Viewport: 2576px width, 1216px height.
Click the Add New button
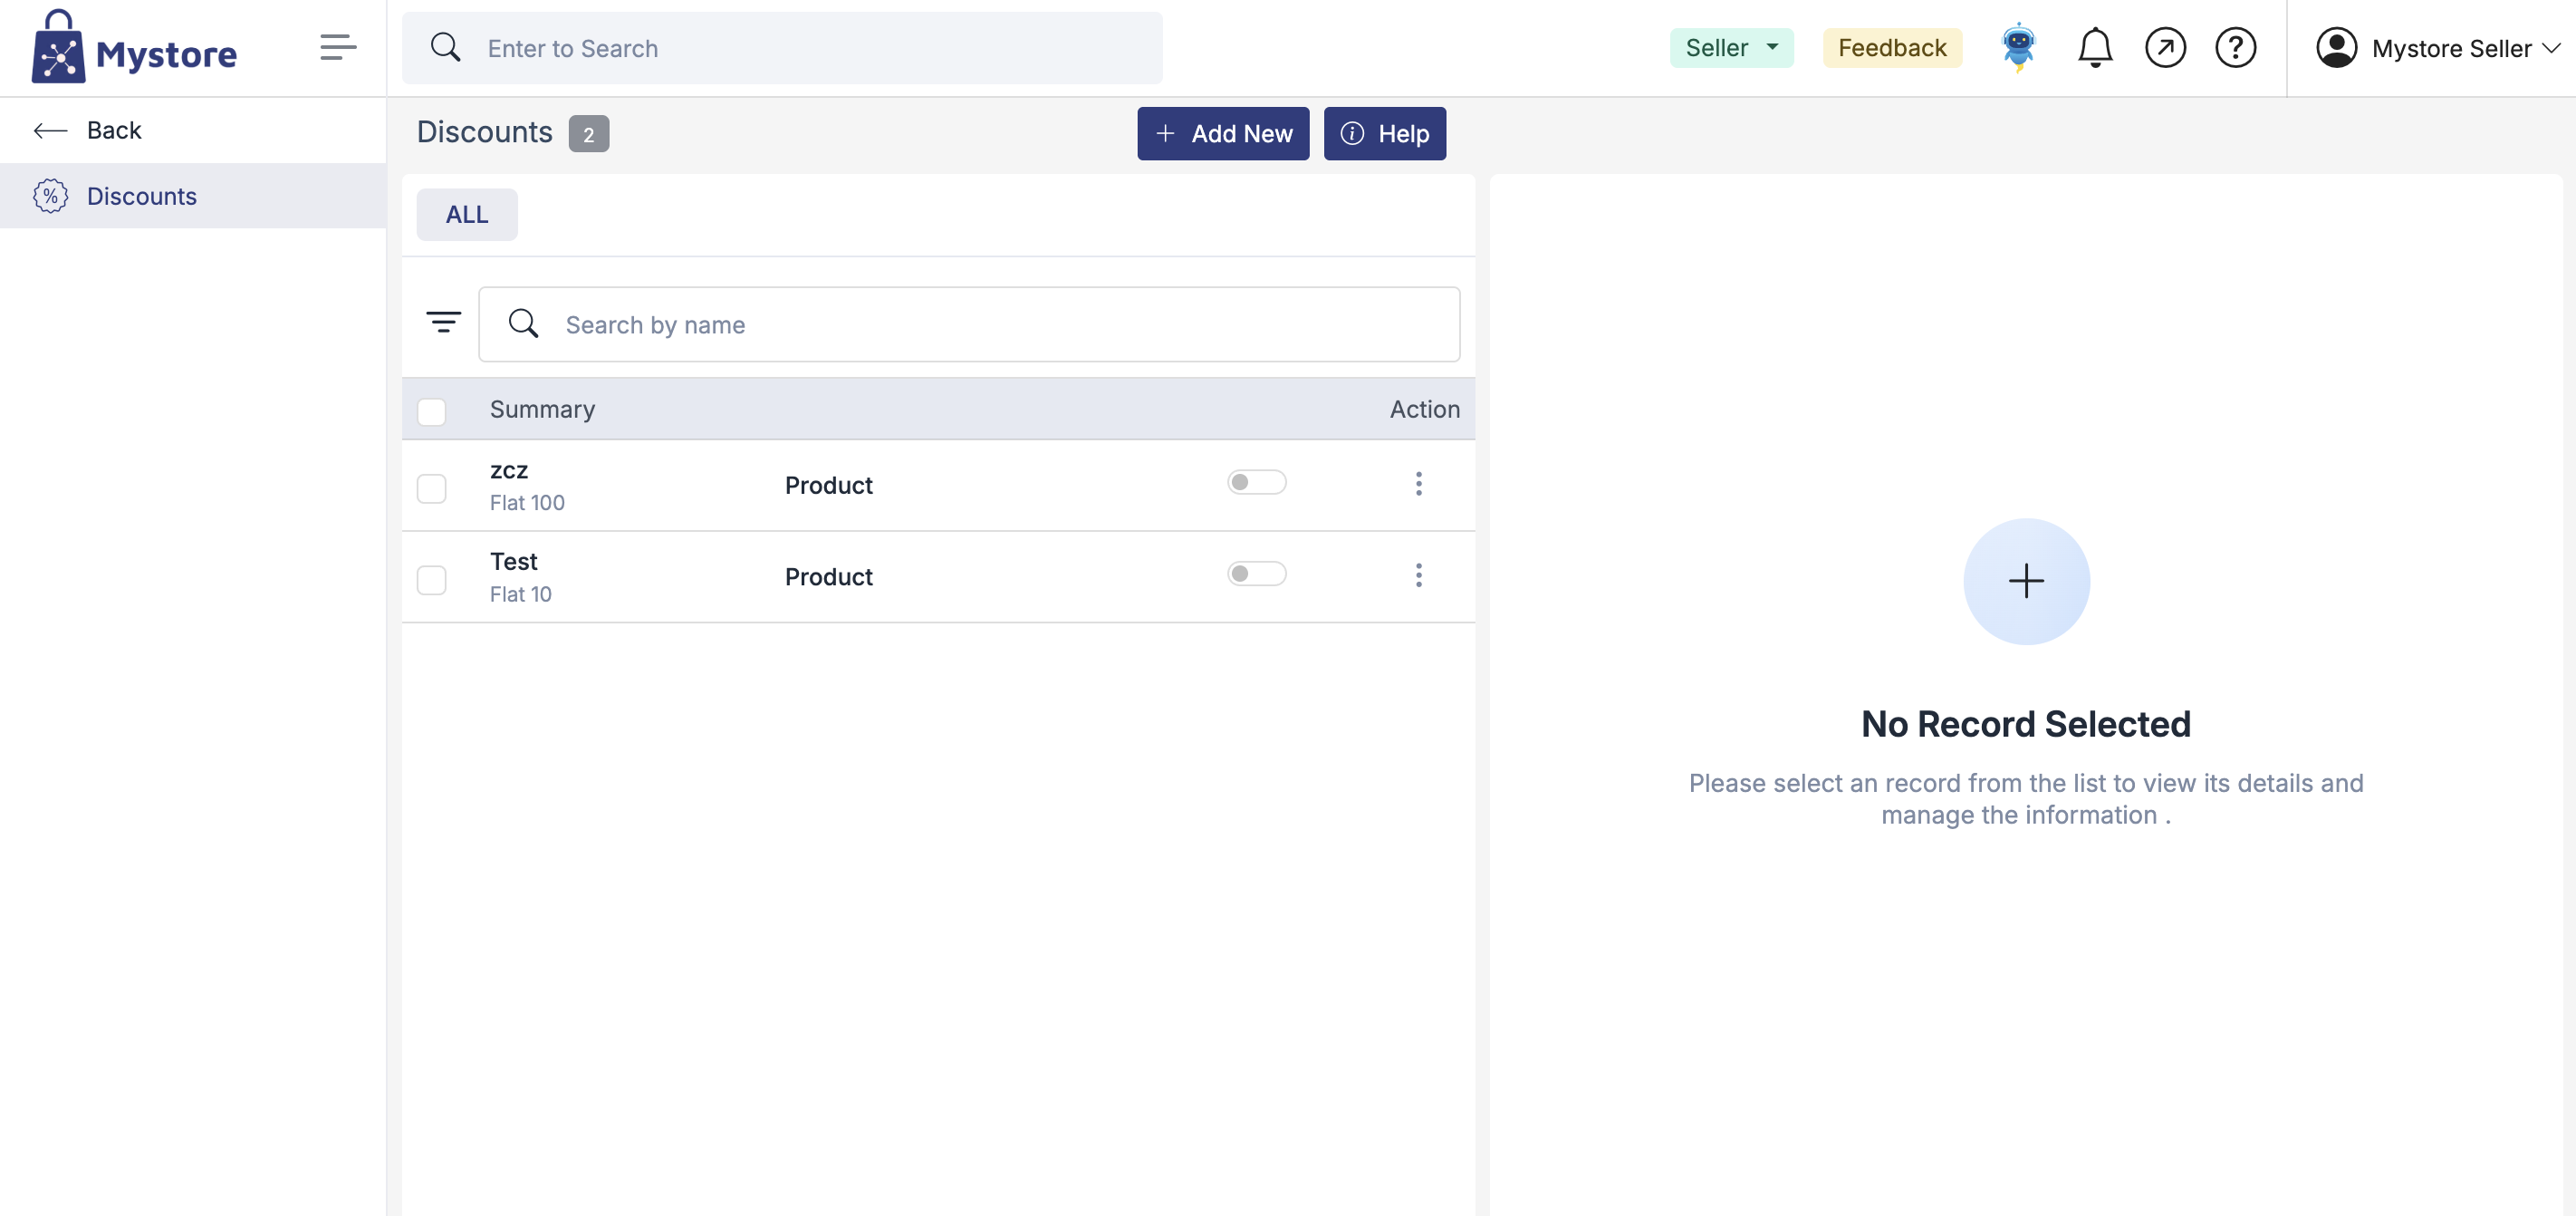[x=1222, y=133]
